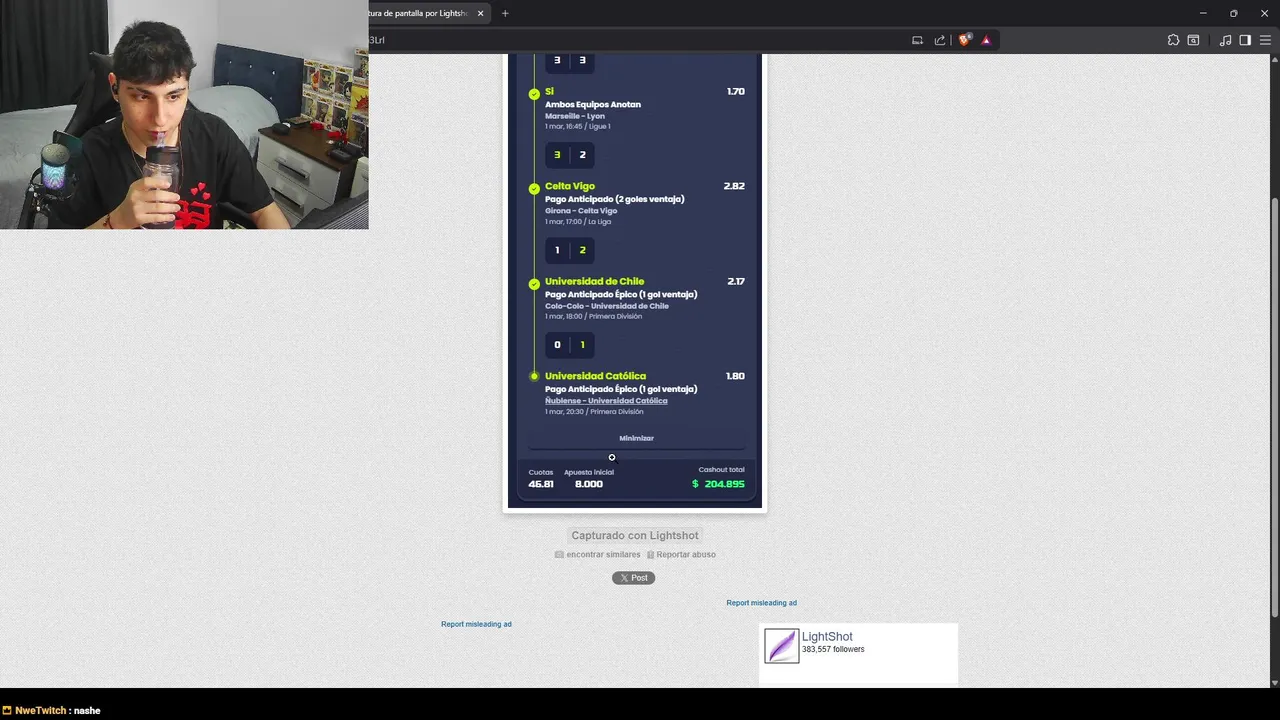Click the 'Cuotas' value 46.81
This screenshot has width=1280, height=720.
[541, 484]
